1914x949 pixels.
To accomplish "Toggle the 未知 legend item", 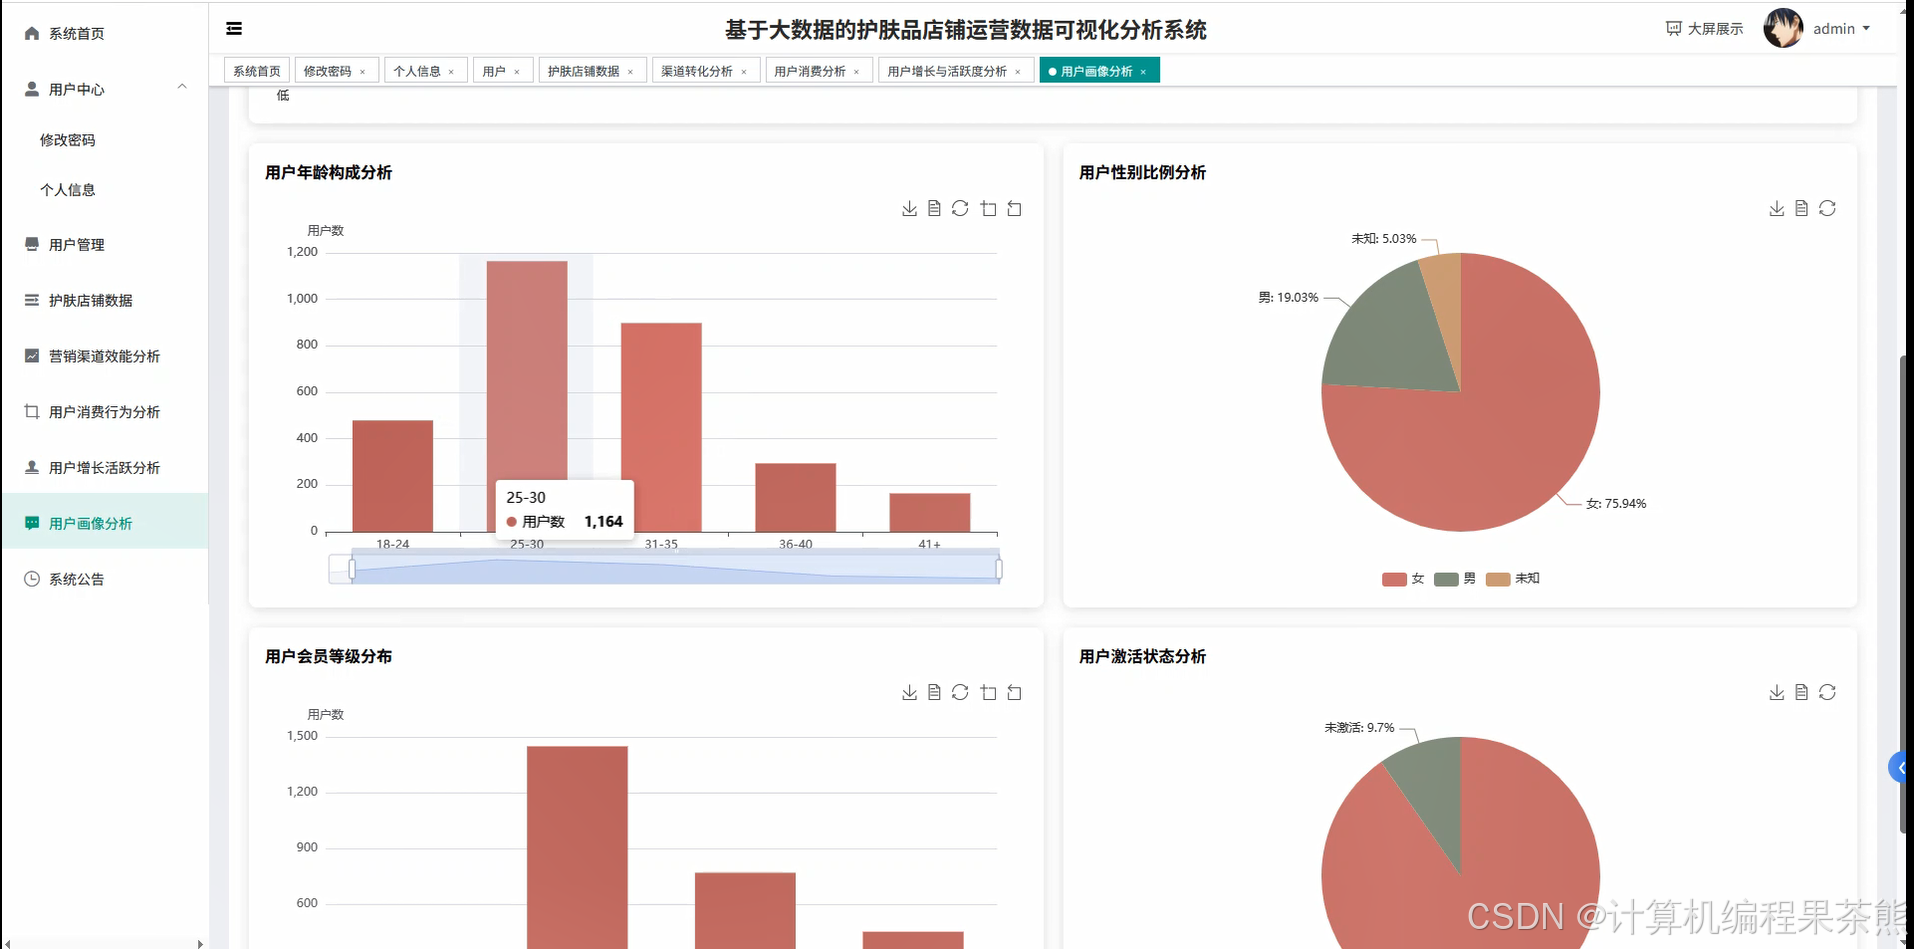I will 1513,579.
